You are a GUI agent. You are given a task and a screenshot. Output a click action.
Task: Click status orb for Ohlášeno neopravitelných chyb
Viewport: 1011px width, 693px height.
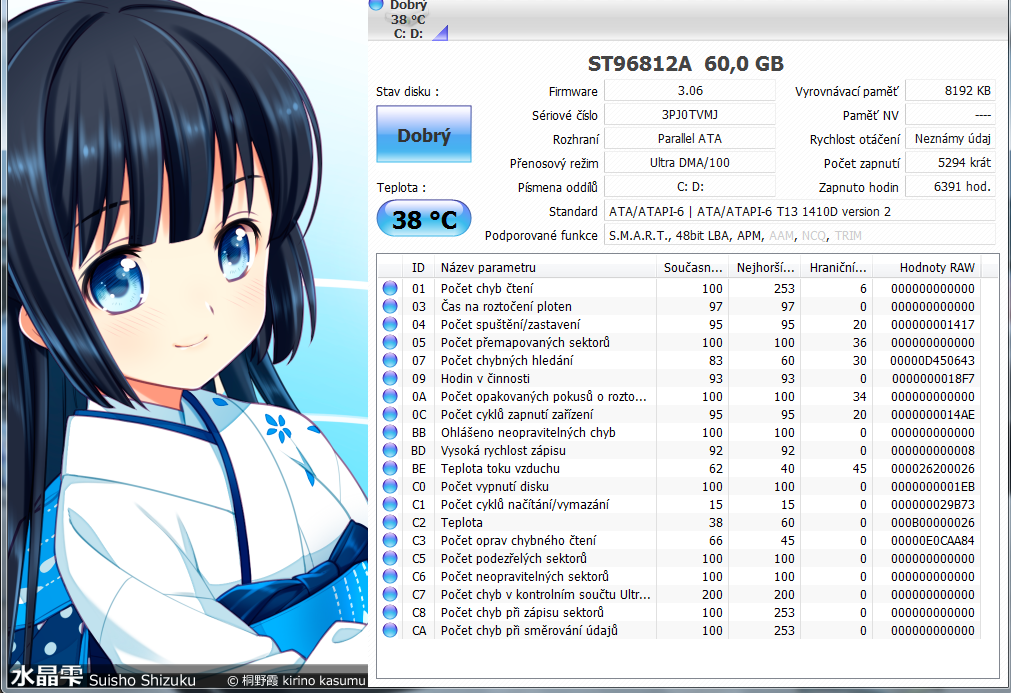[390, 433]
